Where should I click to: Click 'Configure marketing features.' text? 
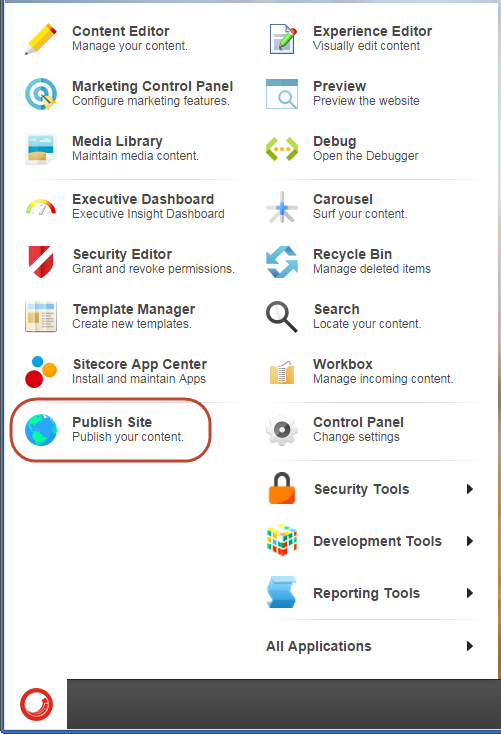pyautogui.click(x=151, y=101)
